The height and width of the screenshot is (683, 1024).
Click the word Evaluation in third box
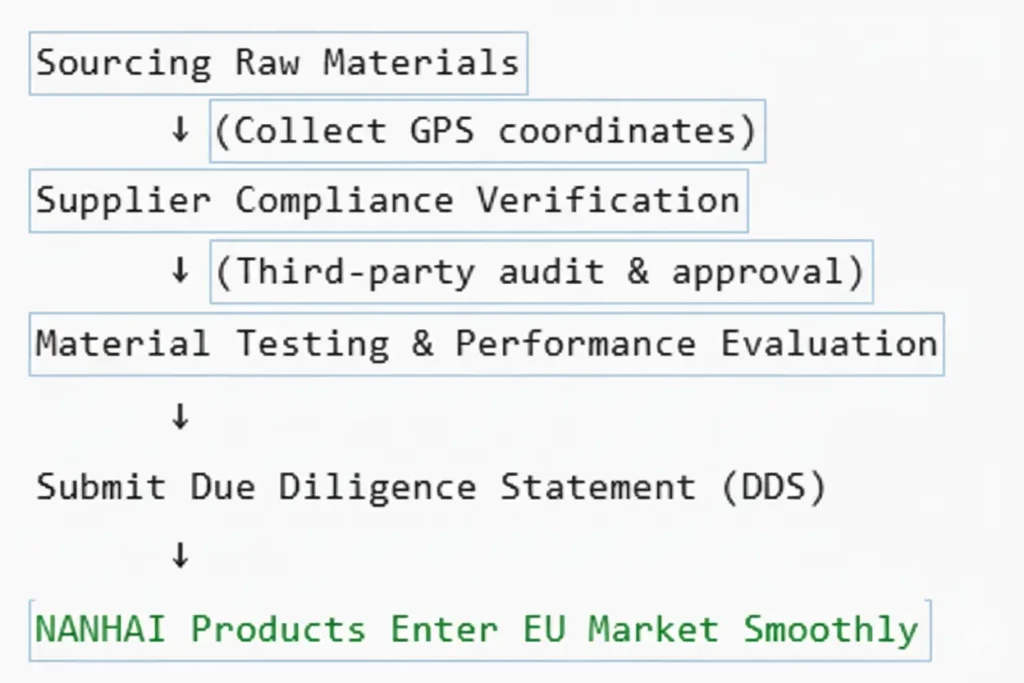pyautogui.click(x=829, y=343)
